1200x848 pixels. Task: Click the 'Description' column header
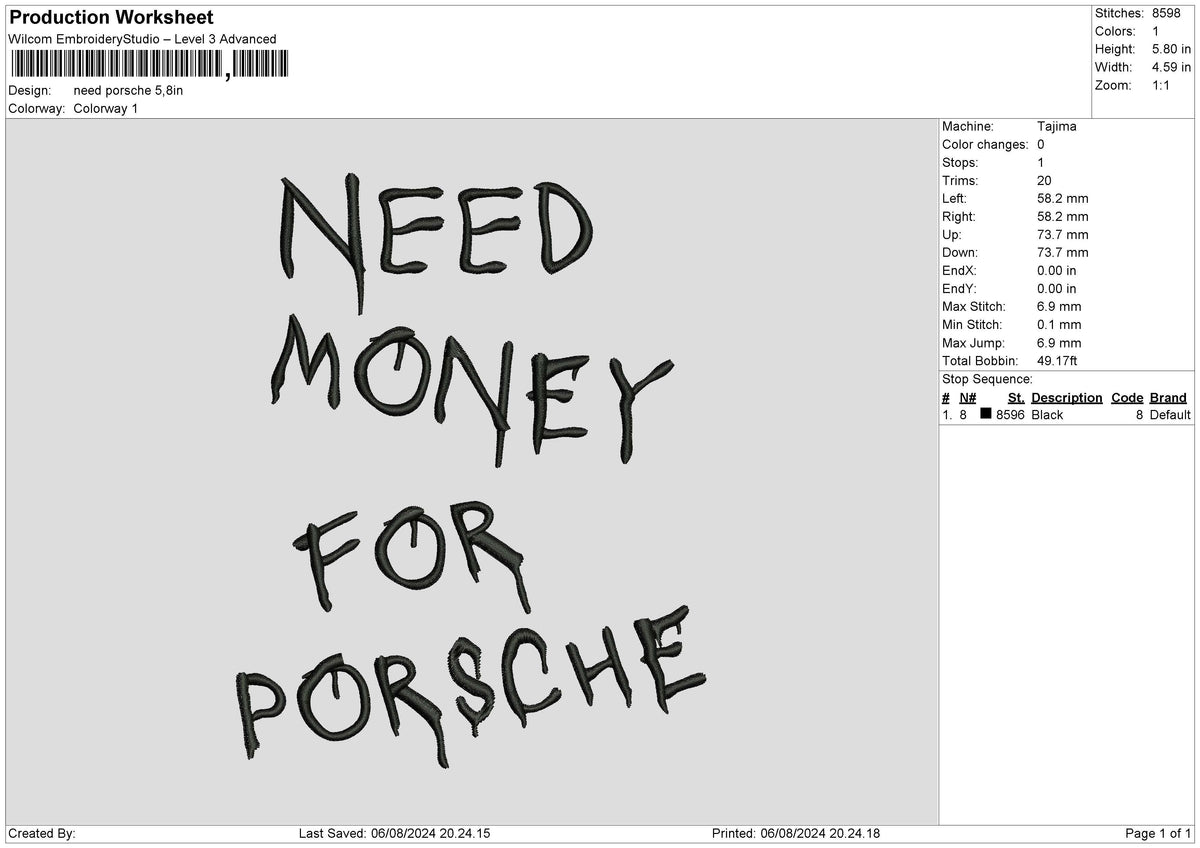coord(1067,398)
